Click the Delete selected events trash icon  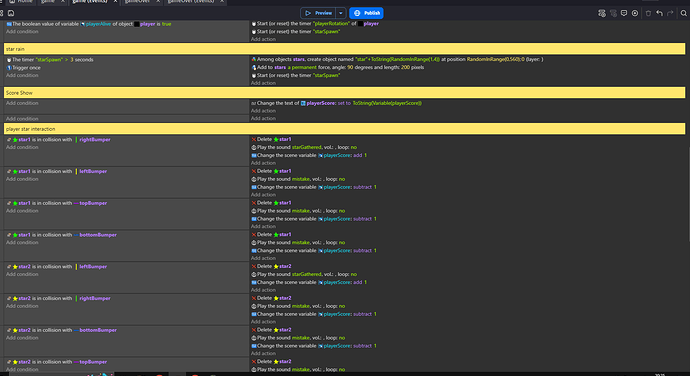648,13
